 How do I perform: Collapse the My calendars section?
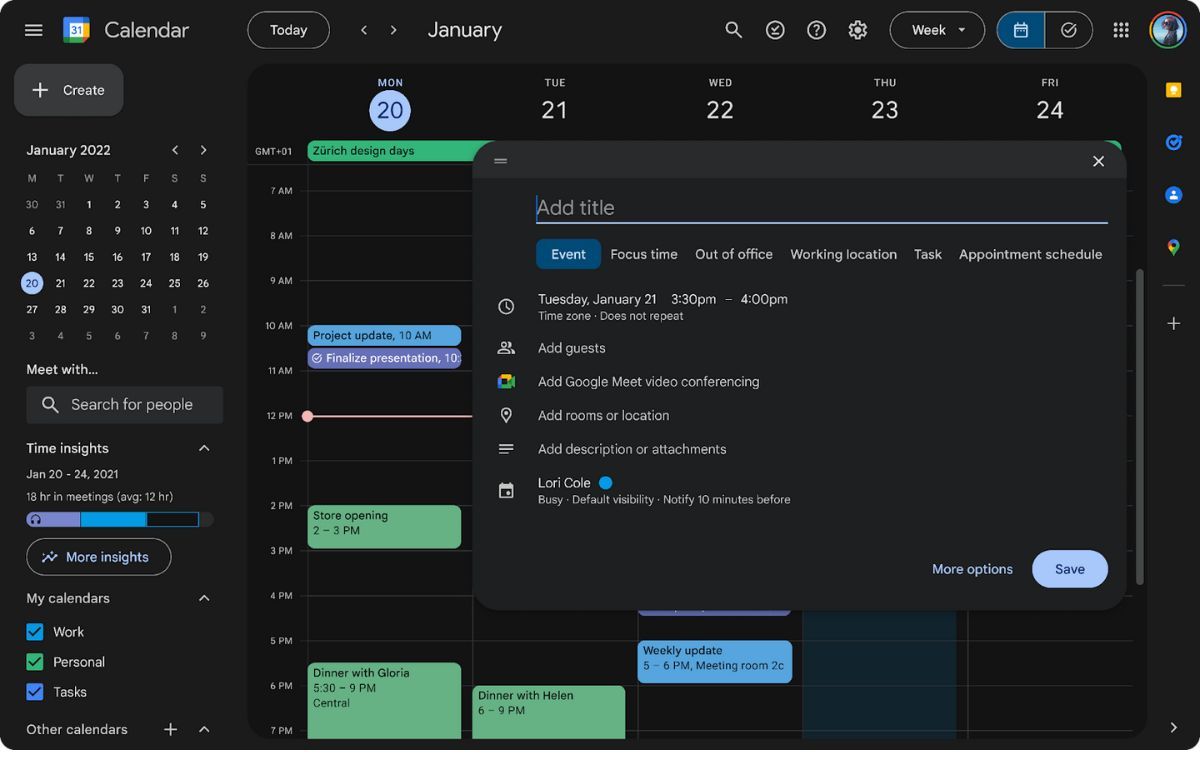[x=204, y=598]
